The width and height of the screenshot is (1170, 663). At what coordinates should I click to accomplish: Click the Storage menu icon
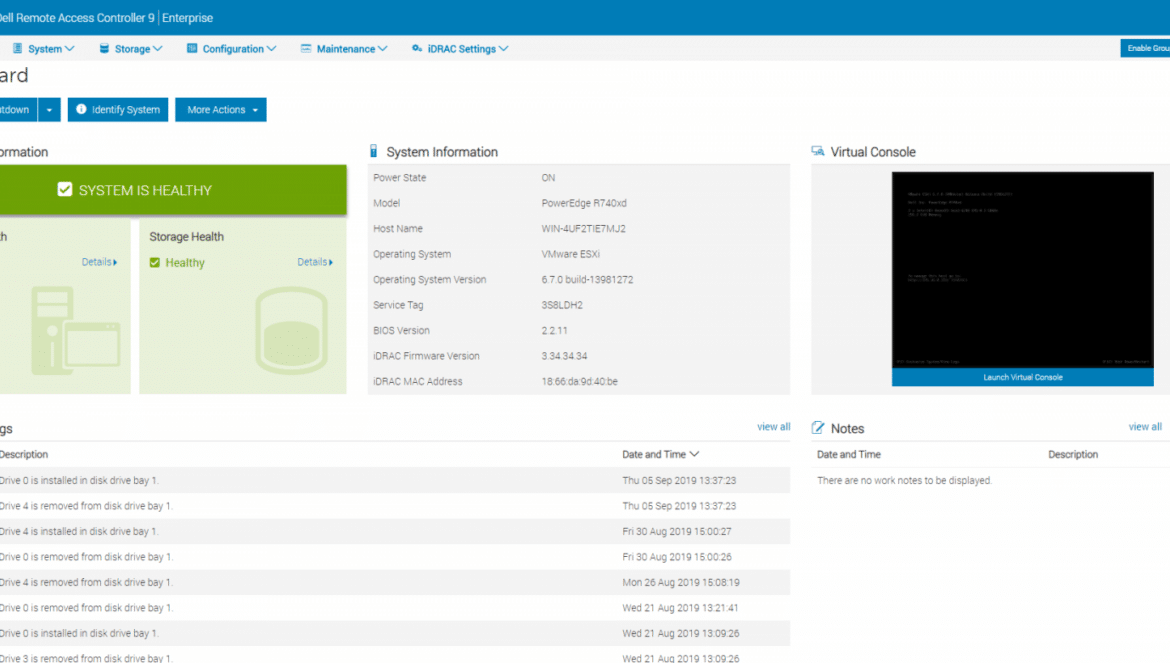104,48
